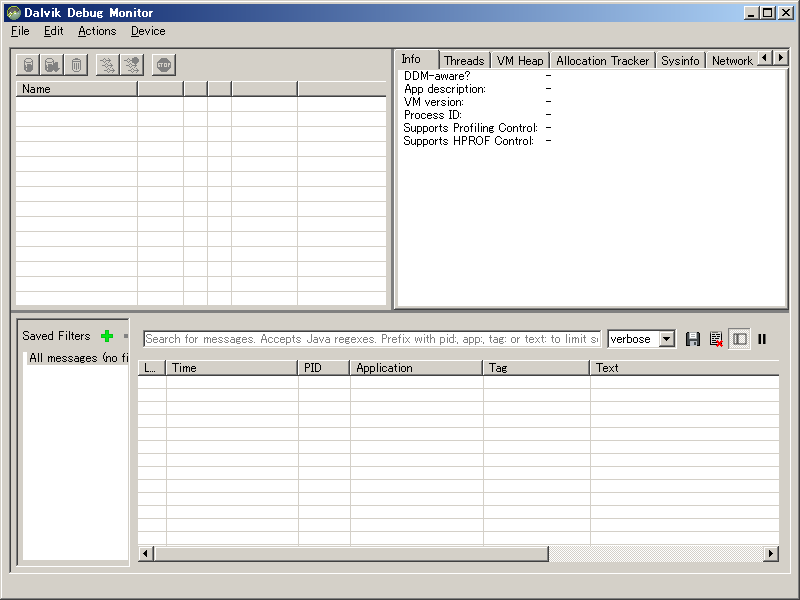Click the App description: label
800x600 pixels.
click(x=444, y=89)
